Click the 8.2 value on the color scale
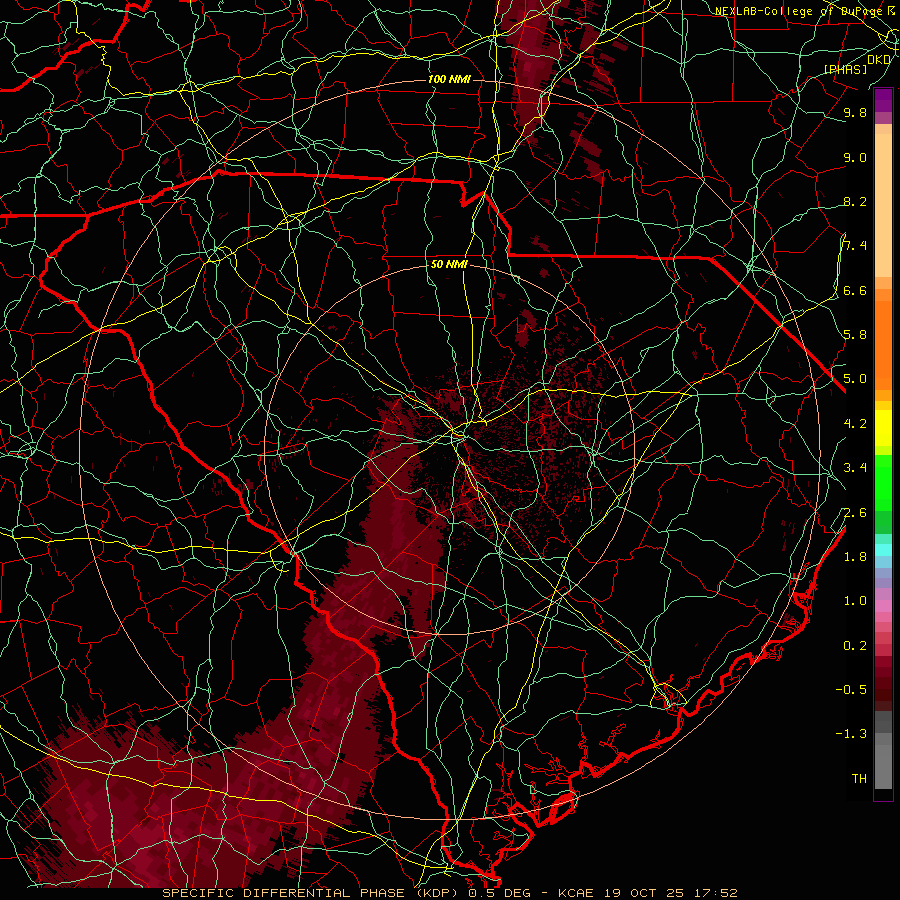The height and width of the screenshot is (900, 900). click(x=855, y=201)
